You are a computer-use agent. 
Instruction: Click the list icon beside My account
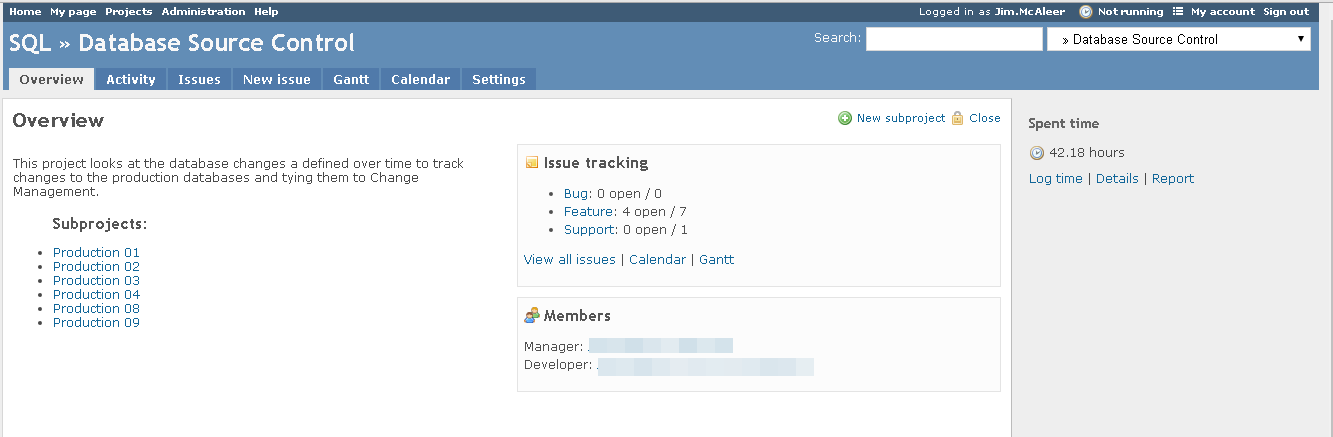pyautogui.click(x=1178, y=12)
